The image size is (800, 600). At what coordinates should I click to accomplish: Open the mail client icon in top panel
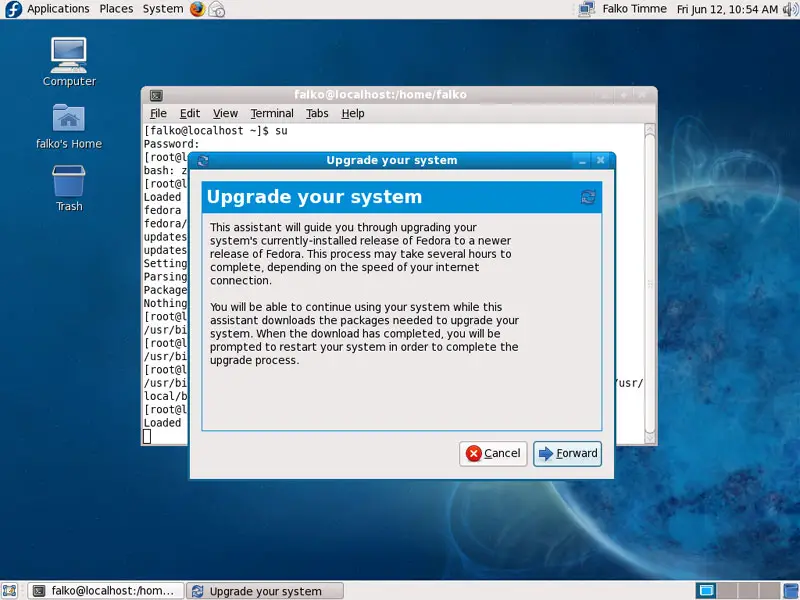217,9
